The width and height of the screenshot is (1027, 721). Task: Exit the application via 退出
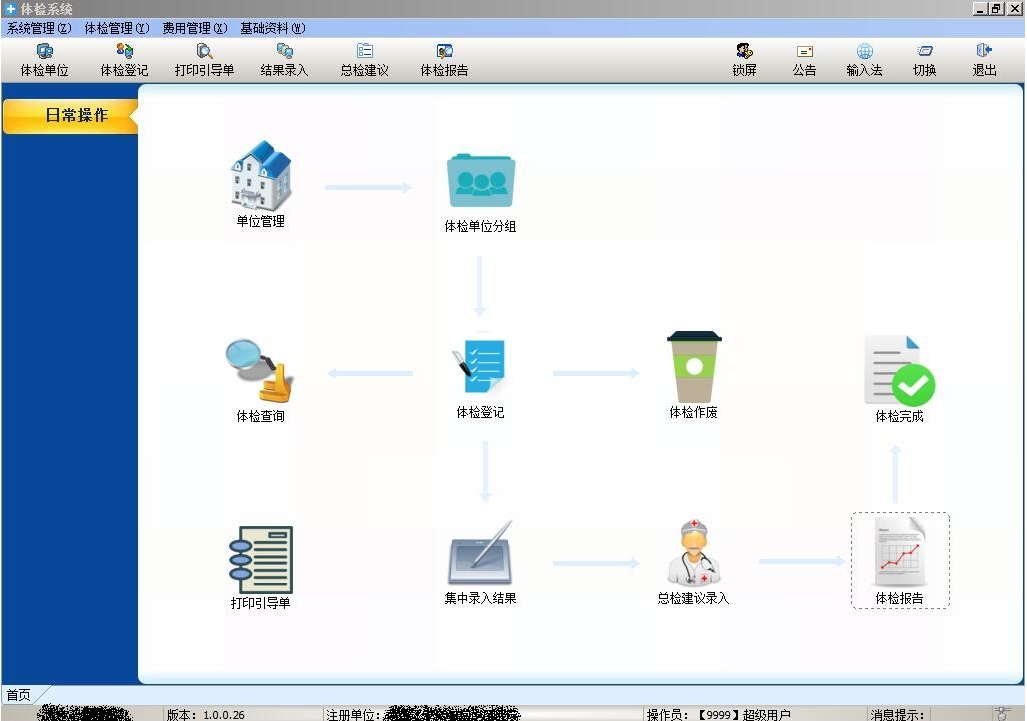click(984, 60)
